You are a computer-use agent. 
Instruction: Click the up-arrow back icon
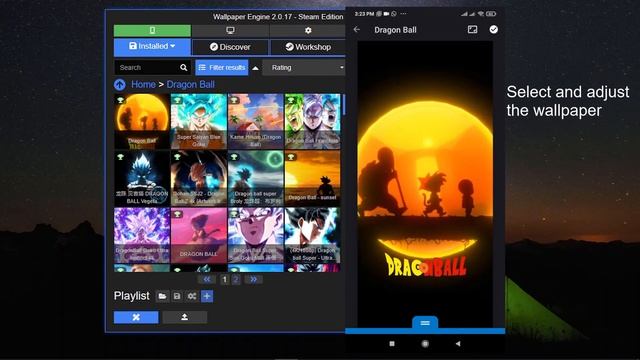click(120, 84)
